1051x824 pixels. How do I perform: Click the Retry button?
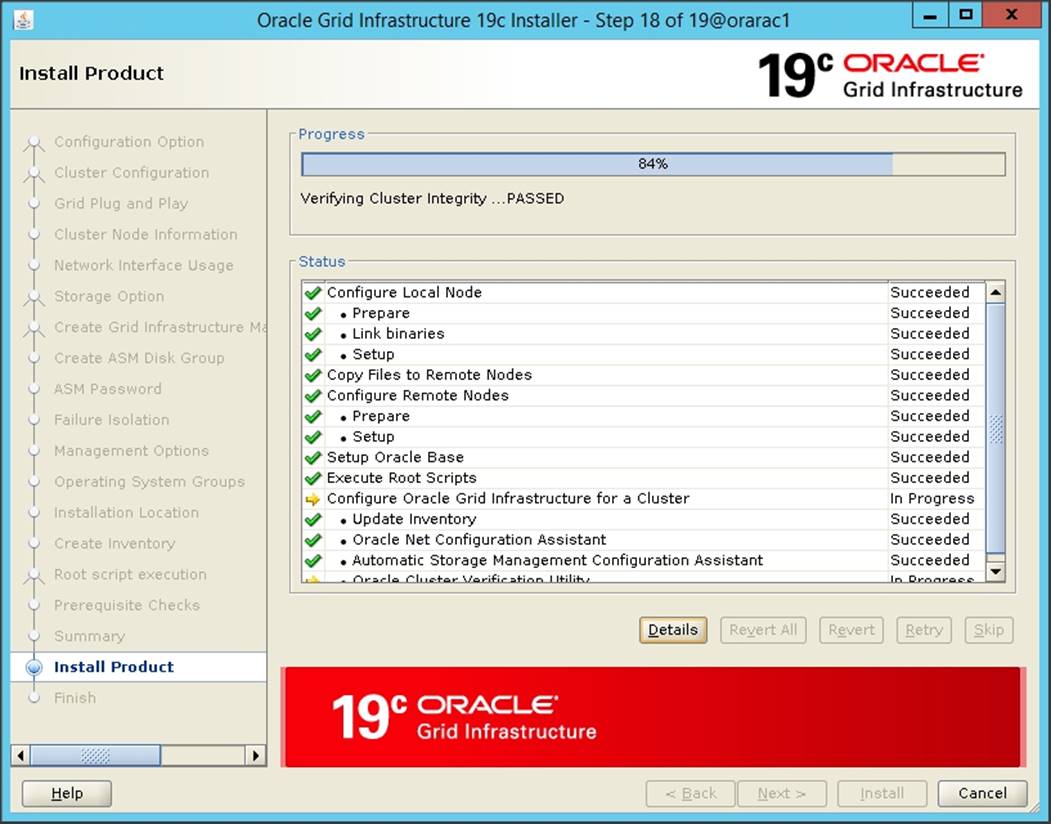[923, 630]
